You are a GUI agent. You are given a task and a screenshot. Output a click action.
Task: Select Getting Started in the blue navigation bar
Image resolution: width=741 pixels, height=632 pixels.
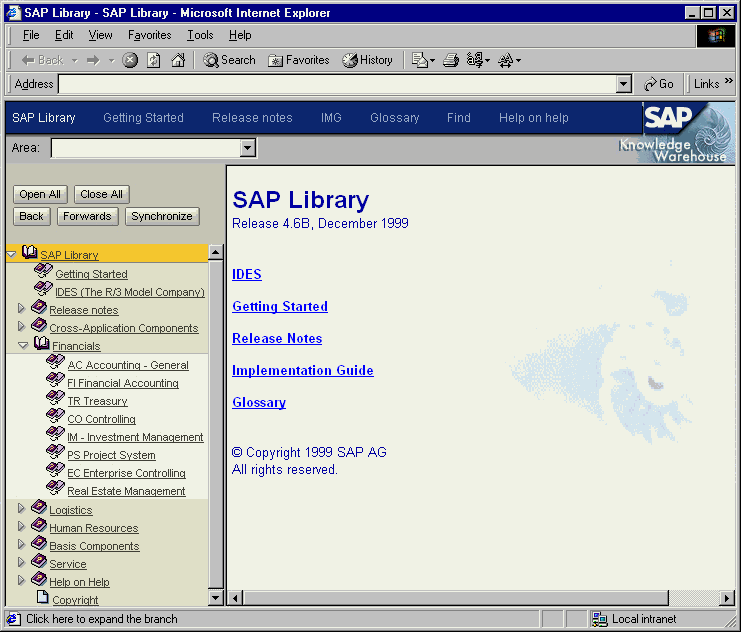point(143,118)
